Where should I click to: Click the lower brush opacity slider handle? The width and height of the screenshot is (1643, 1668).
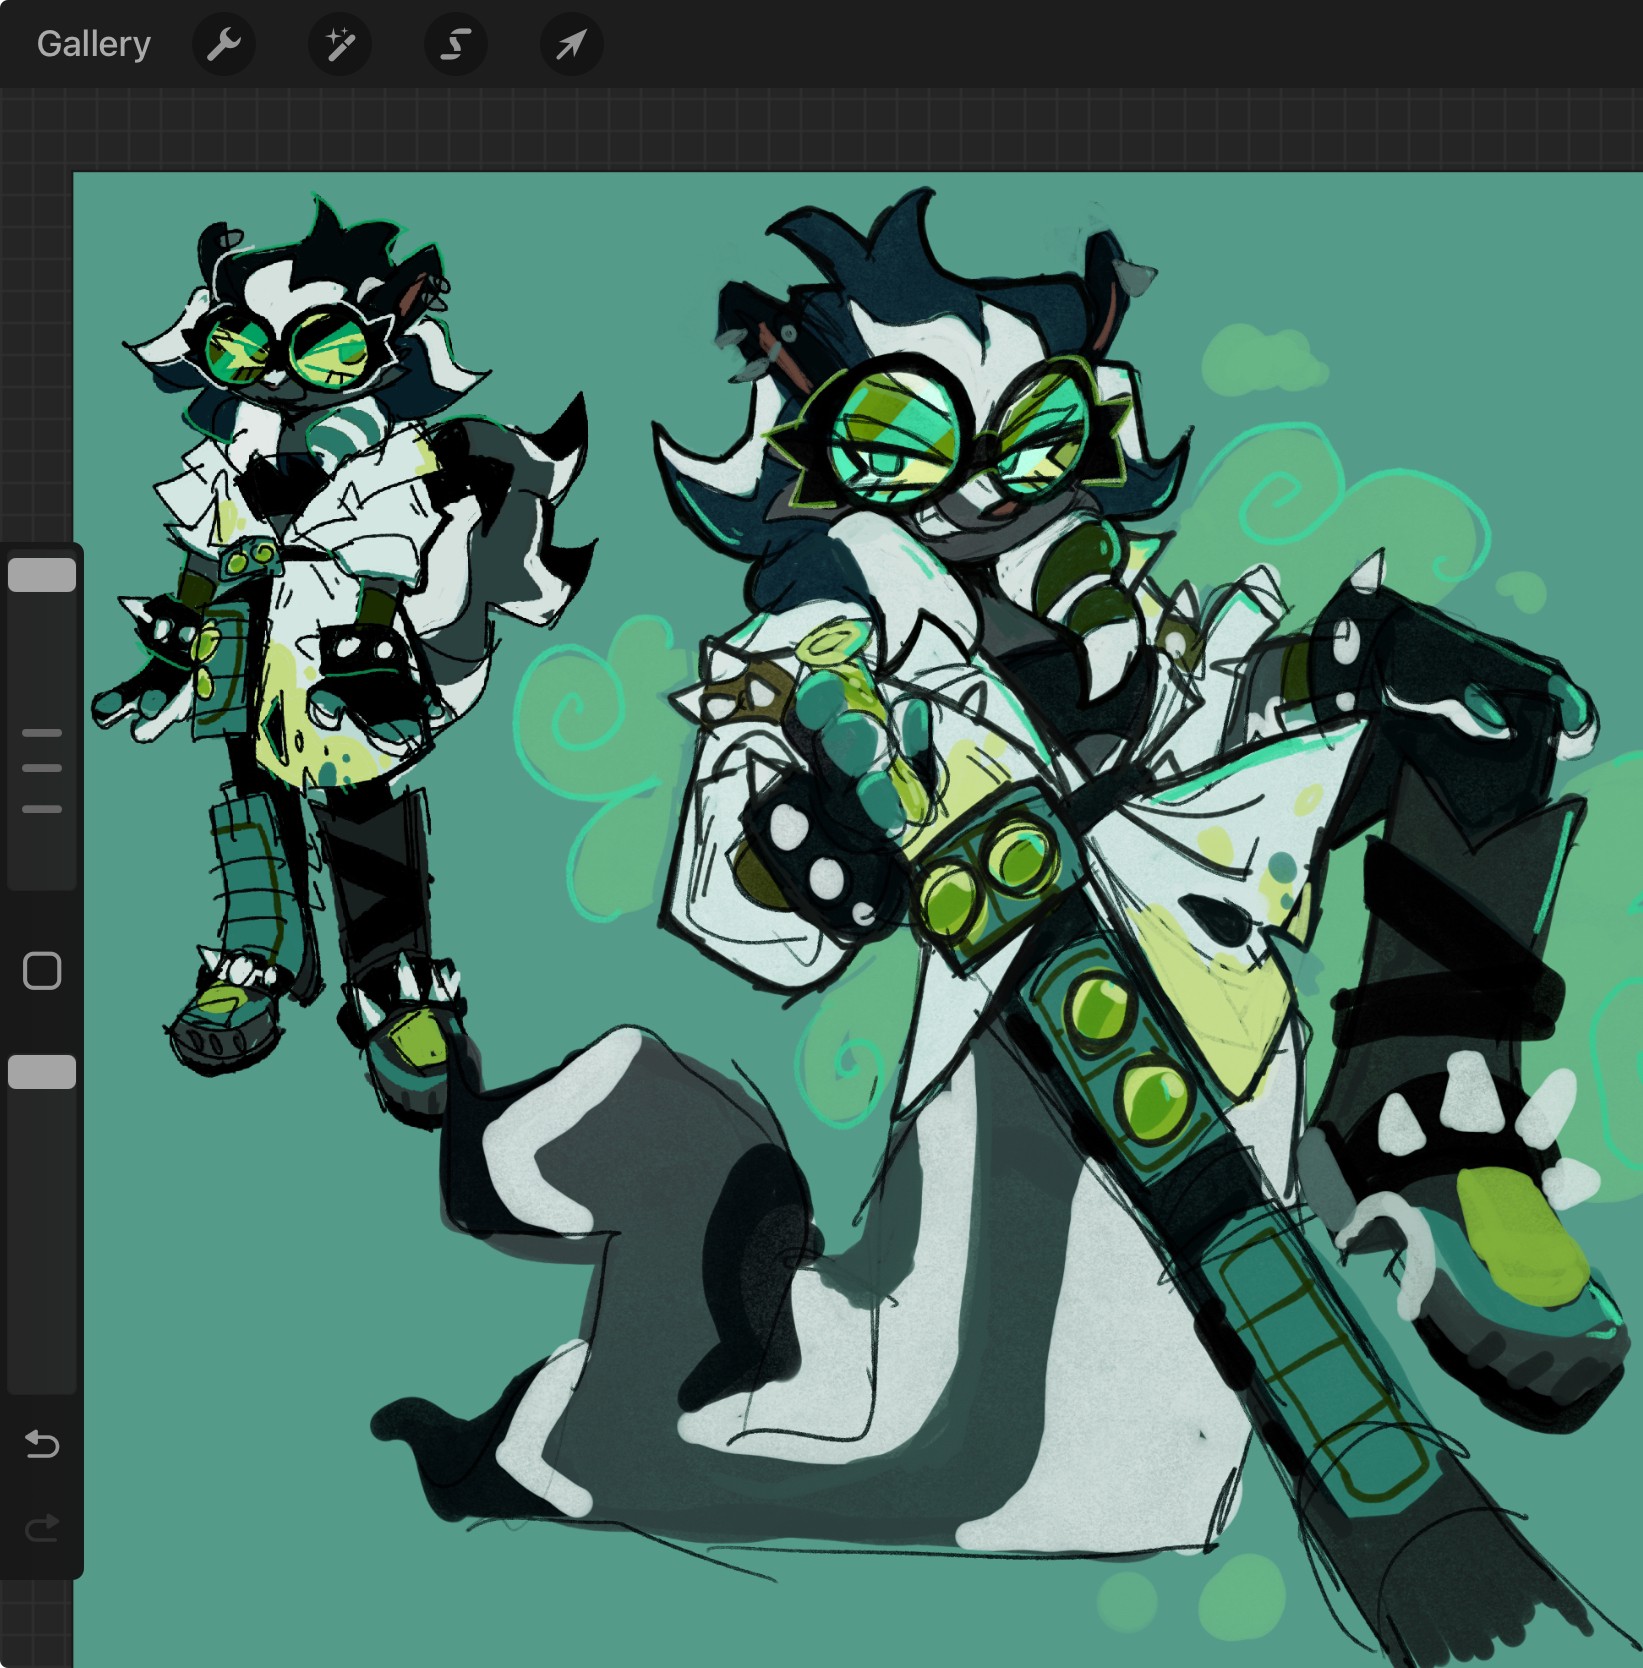click(x=42, y=1072)
